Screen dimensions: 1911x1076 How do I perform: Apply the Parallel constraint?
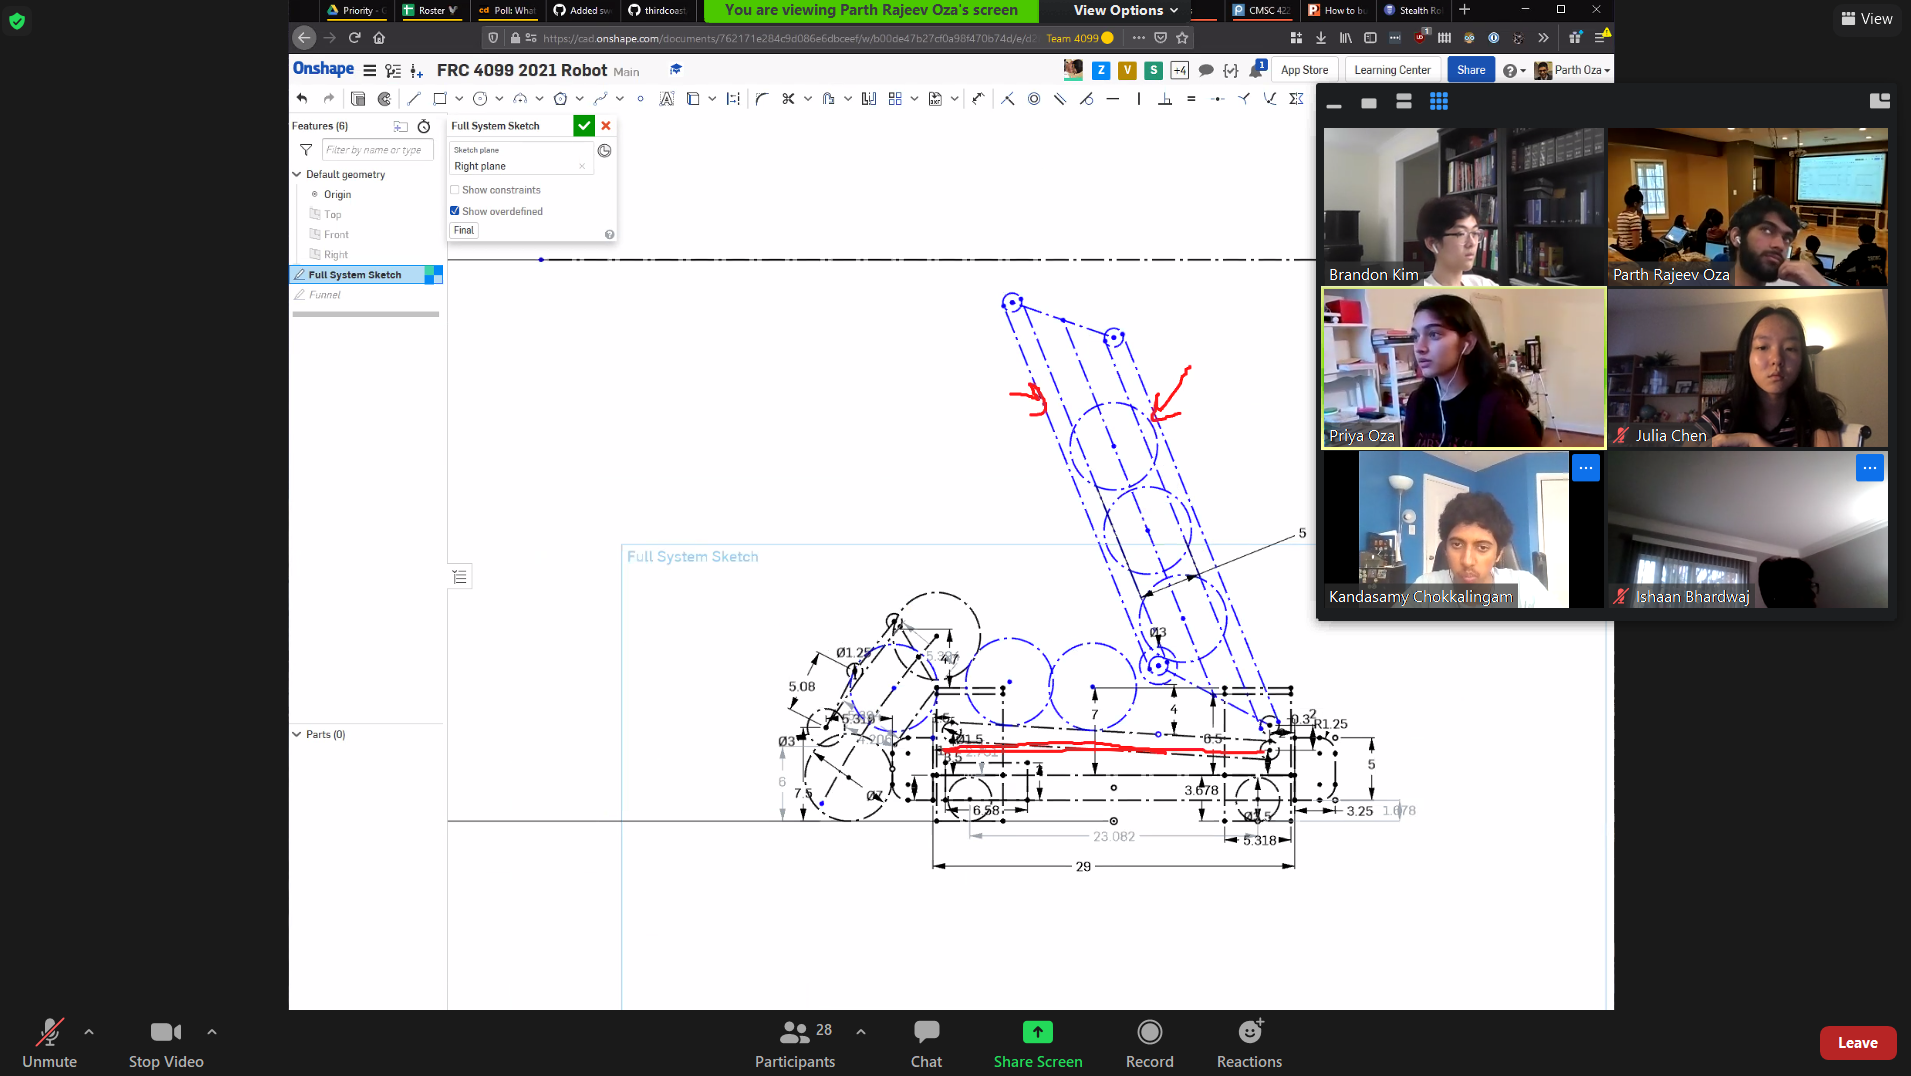1060,99
